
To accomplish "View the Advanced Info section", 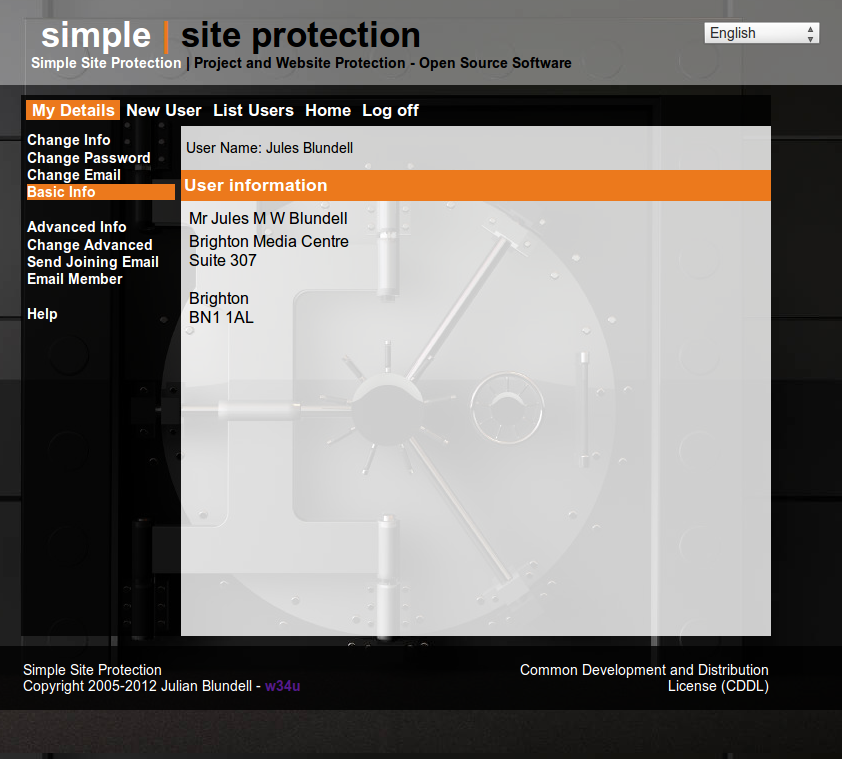I will pyautogui.click(x=76, y=227).
